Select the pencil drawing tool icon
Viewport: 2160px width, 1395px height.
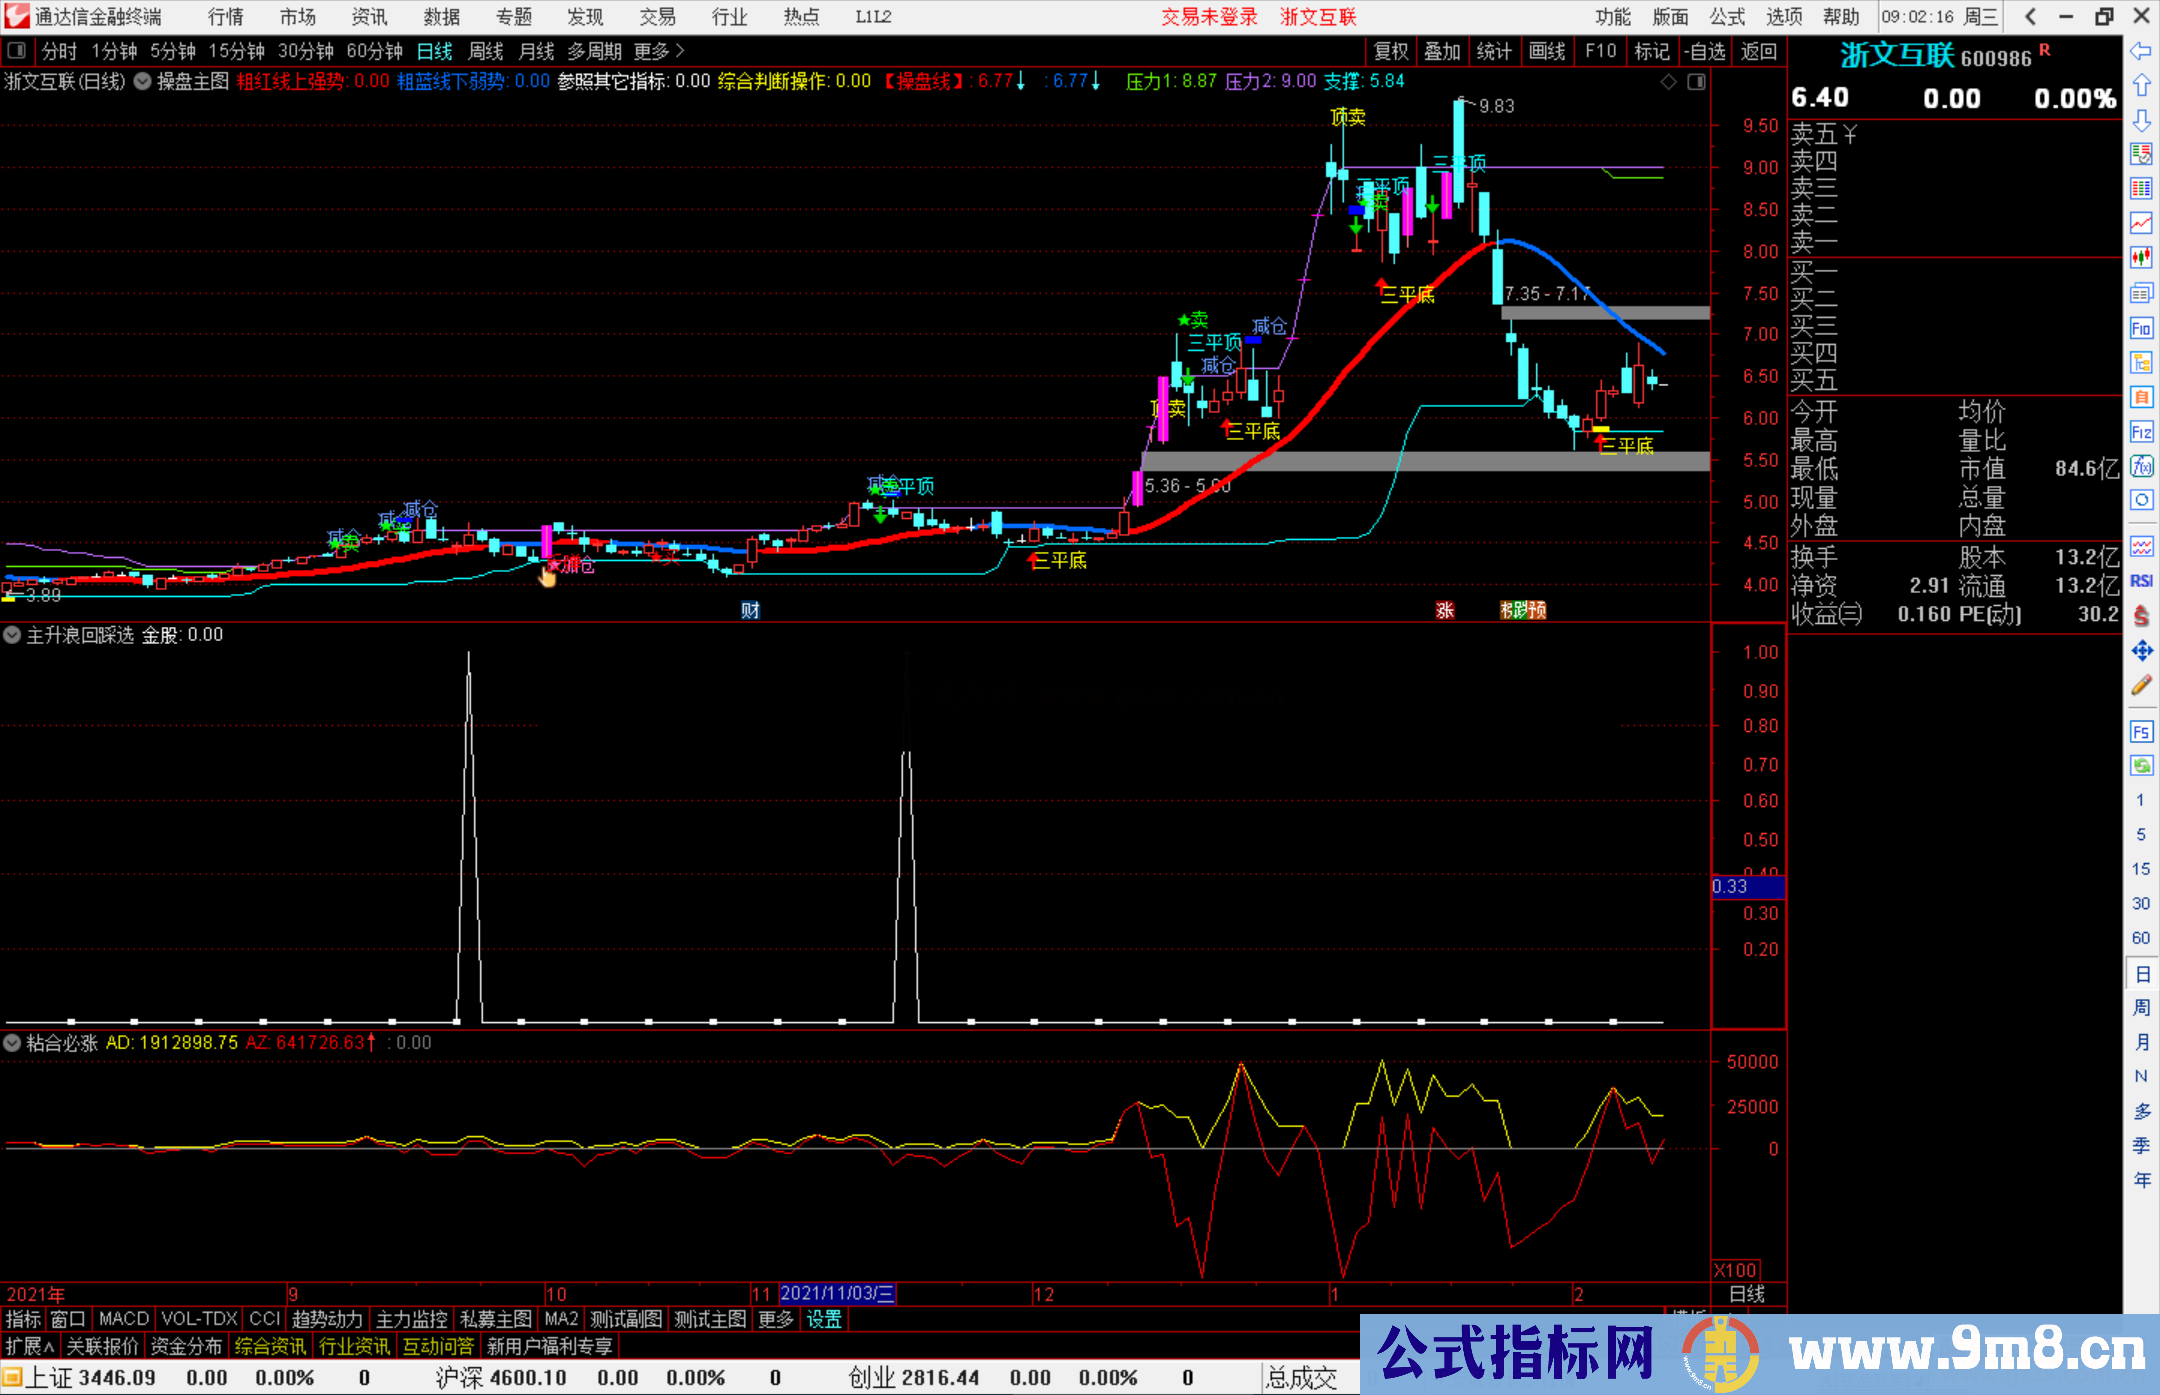pyautogui.click(x=2141, y=686)
